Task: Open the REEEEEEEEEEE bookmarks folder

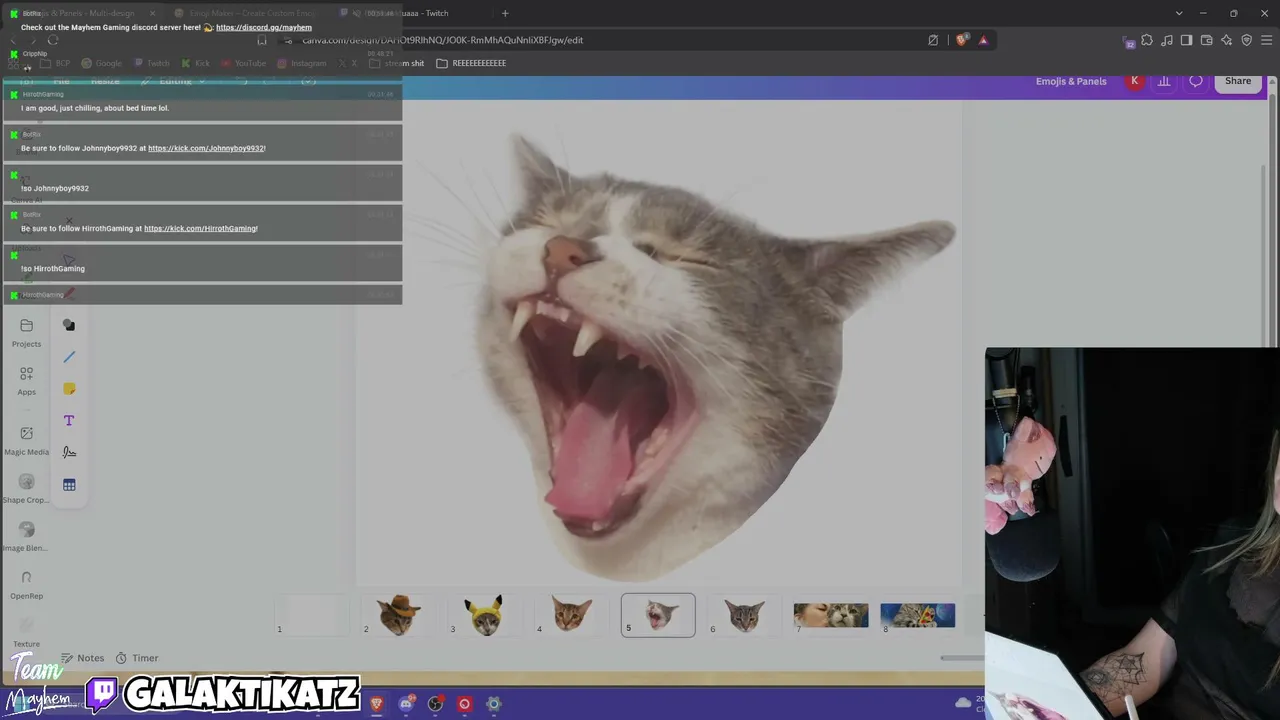Action: click(471, 63)
